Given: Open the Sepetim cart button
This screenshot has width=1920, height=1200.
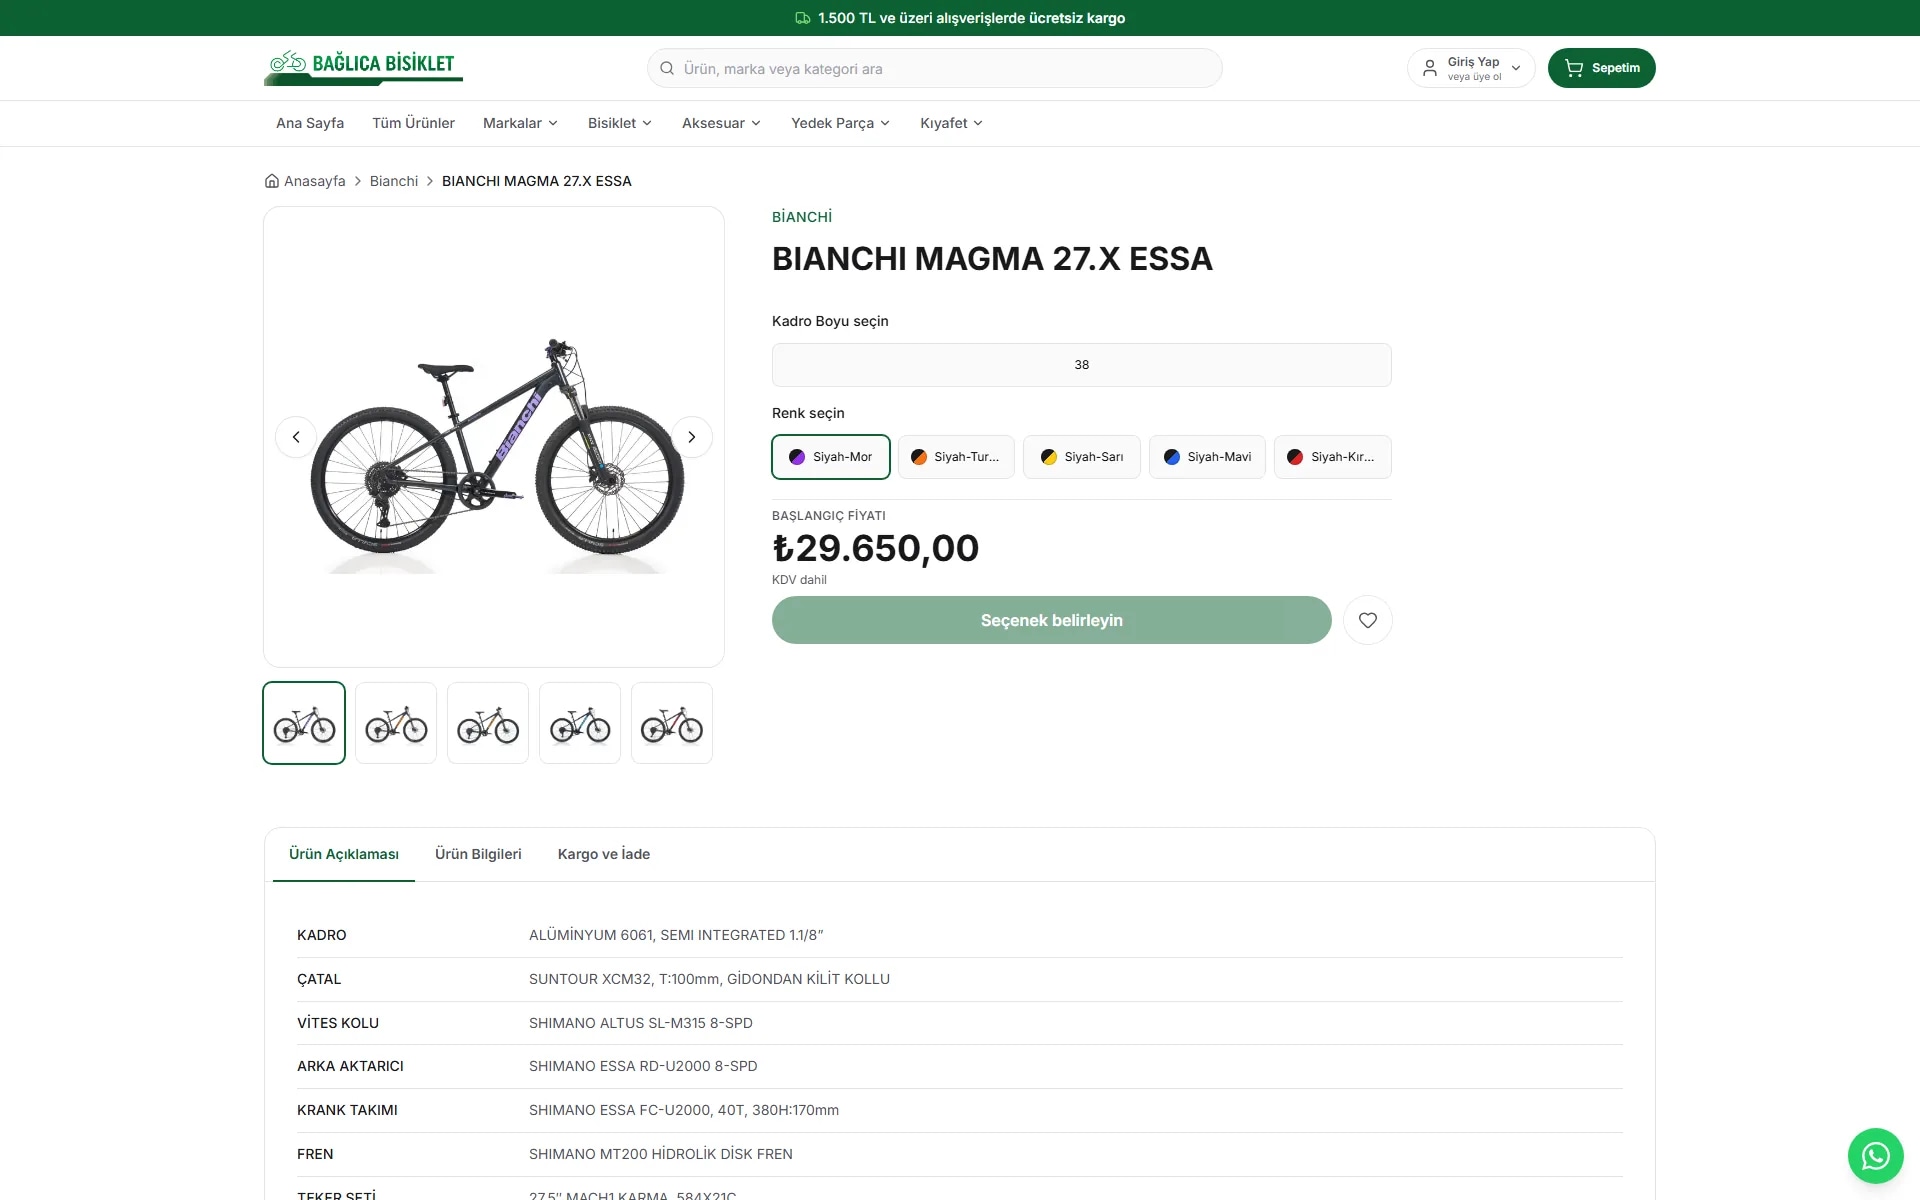Looking at the screenshot, I should point(1602,68).
